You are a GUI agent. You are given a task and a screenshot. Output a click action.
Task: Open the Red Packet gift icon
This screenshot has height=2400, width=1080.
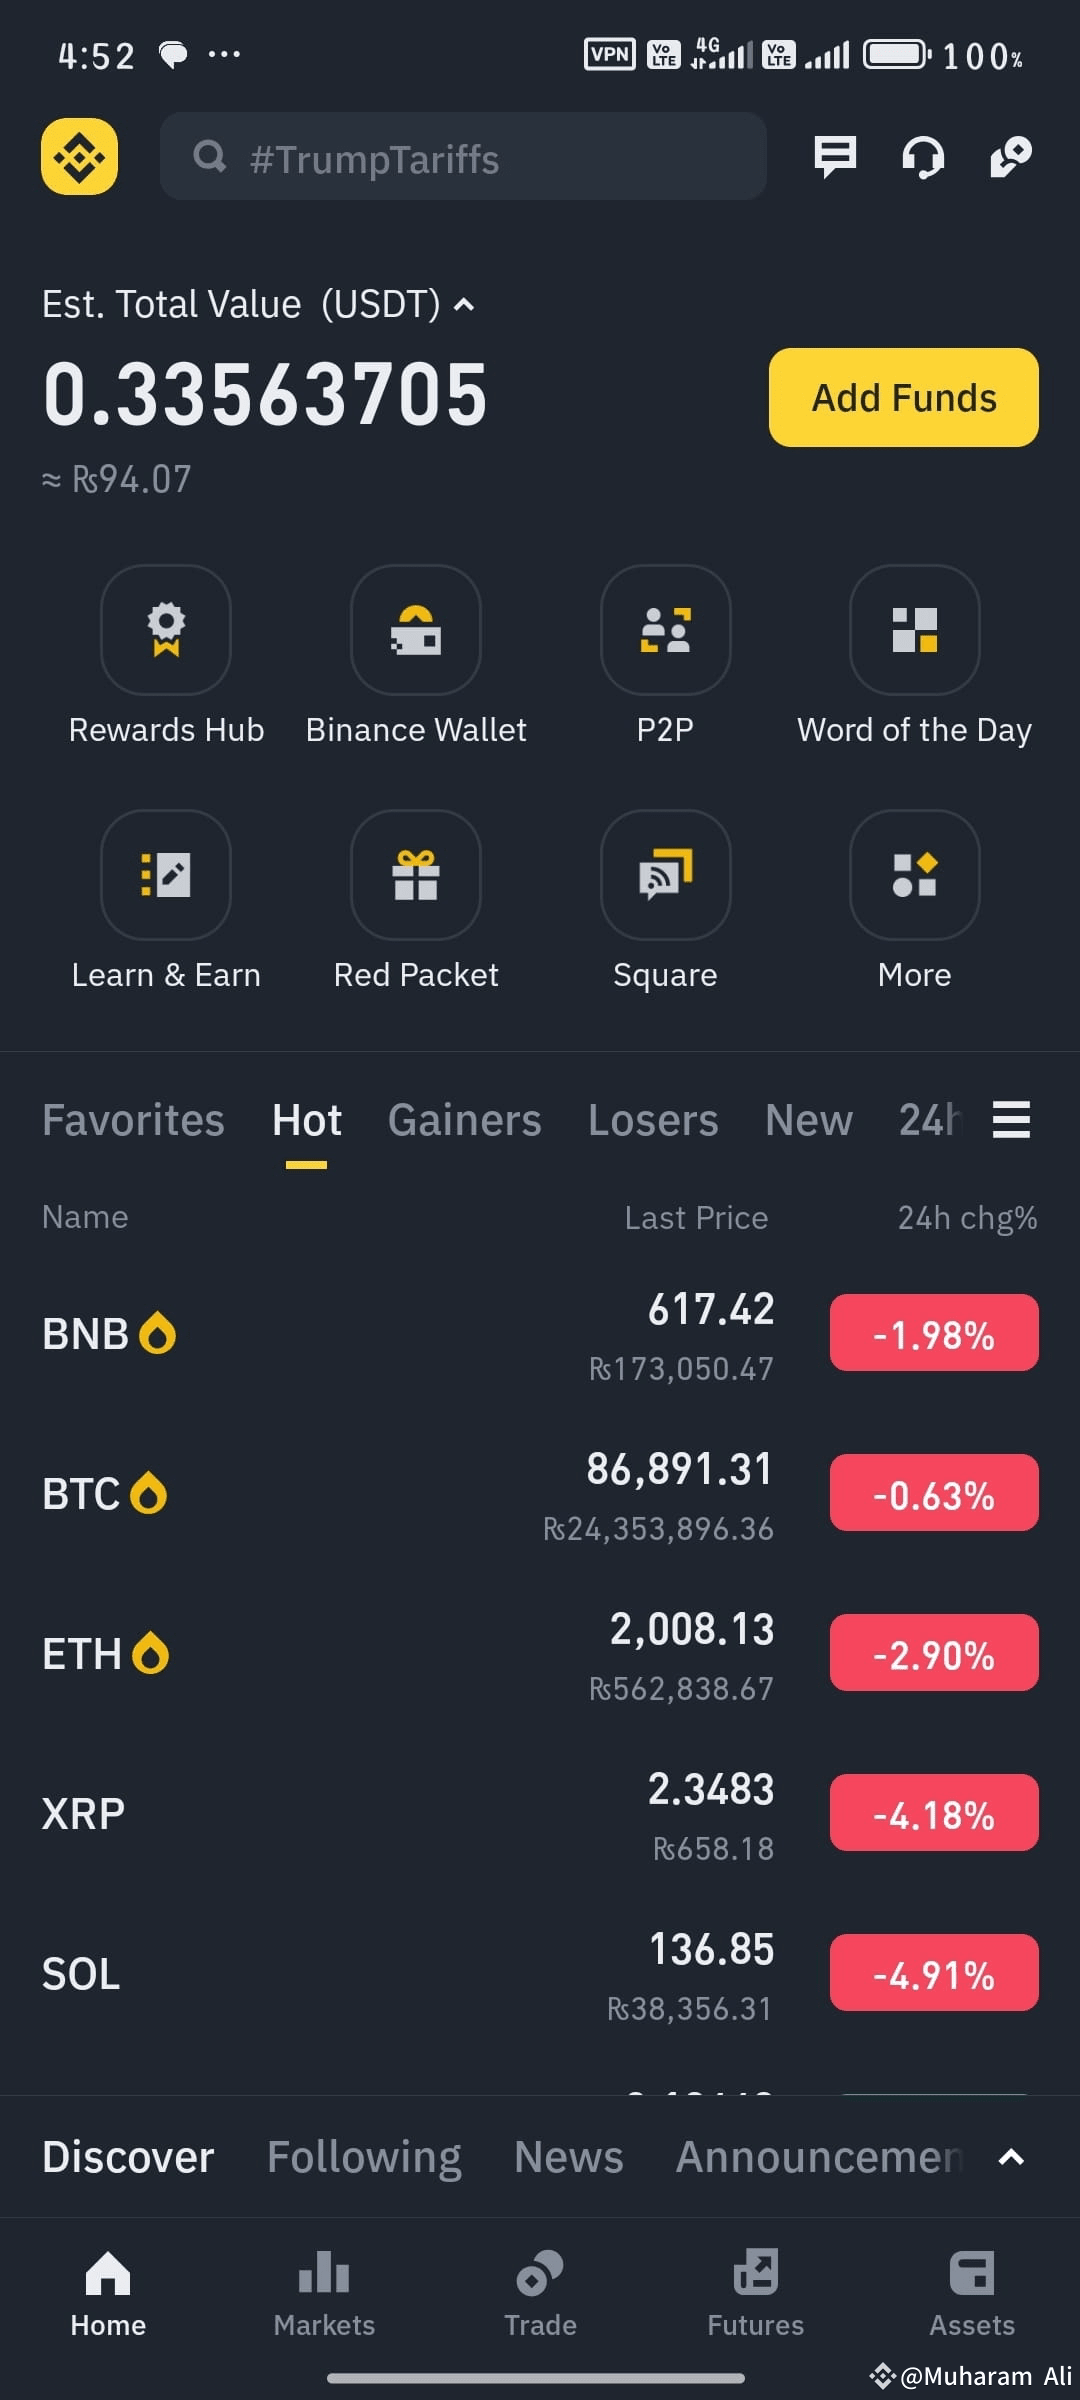[416, 875]
